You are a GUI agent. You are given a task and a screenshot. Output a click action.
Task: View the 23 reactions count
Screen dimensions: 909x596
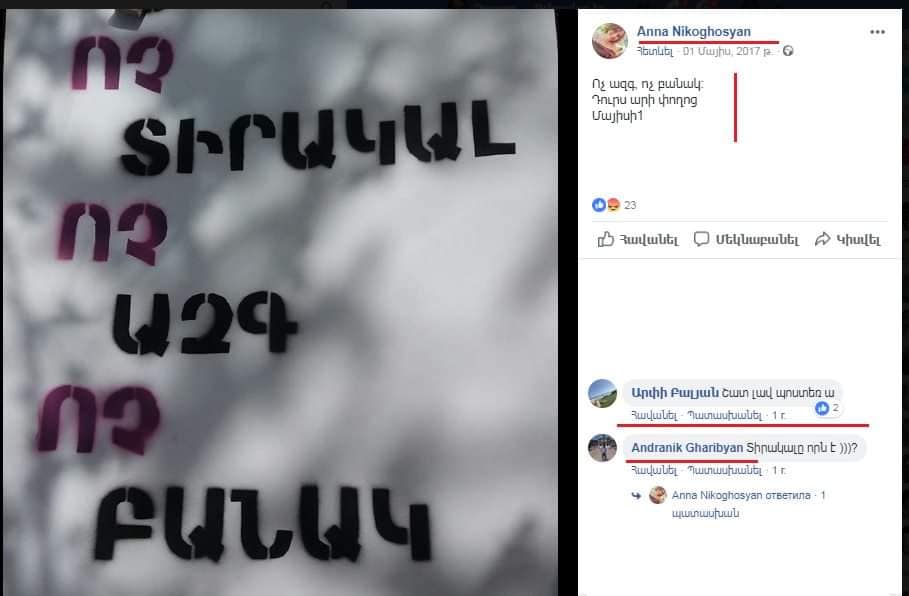coord(630,205)
